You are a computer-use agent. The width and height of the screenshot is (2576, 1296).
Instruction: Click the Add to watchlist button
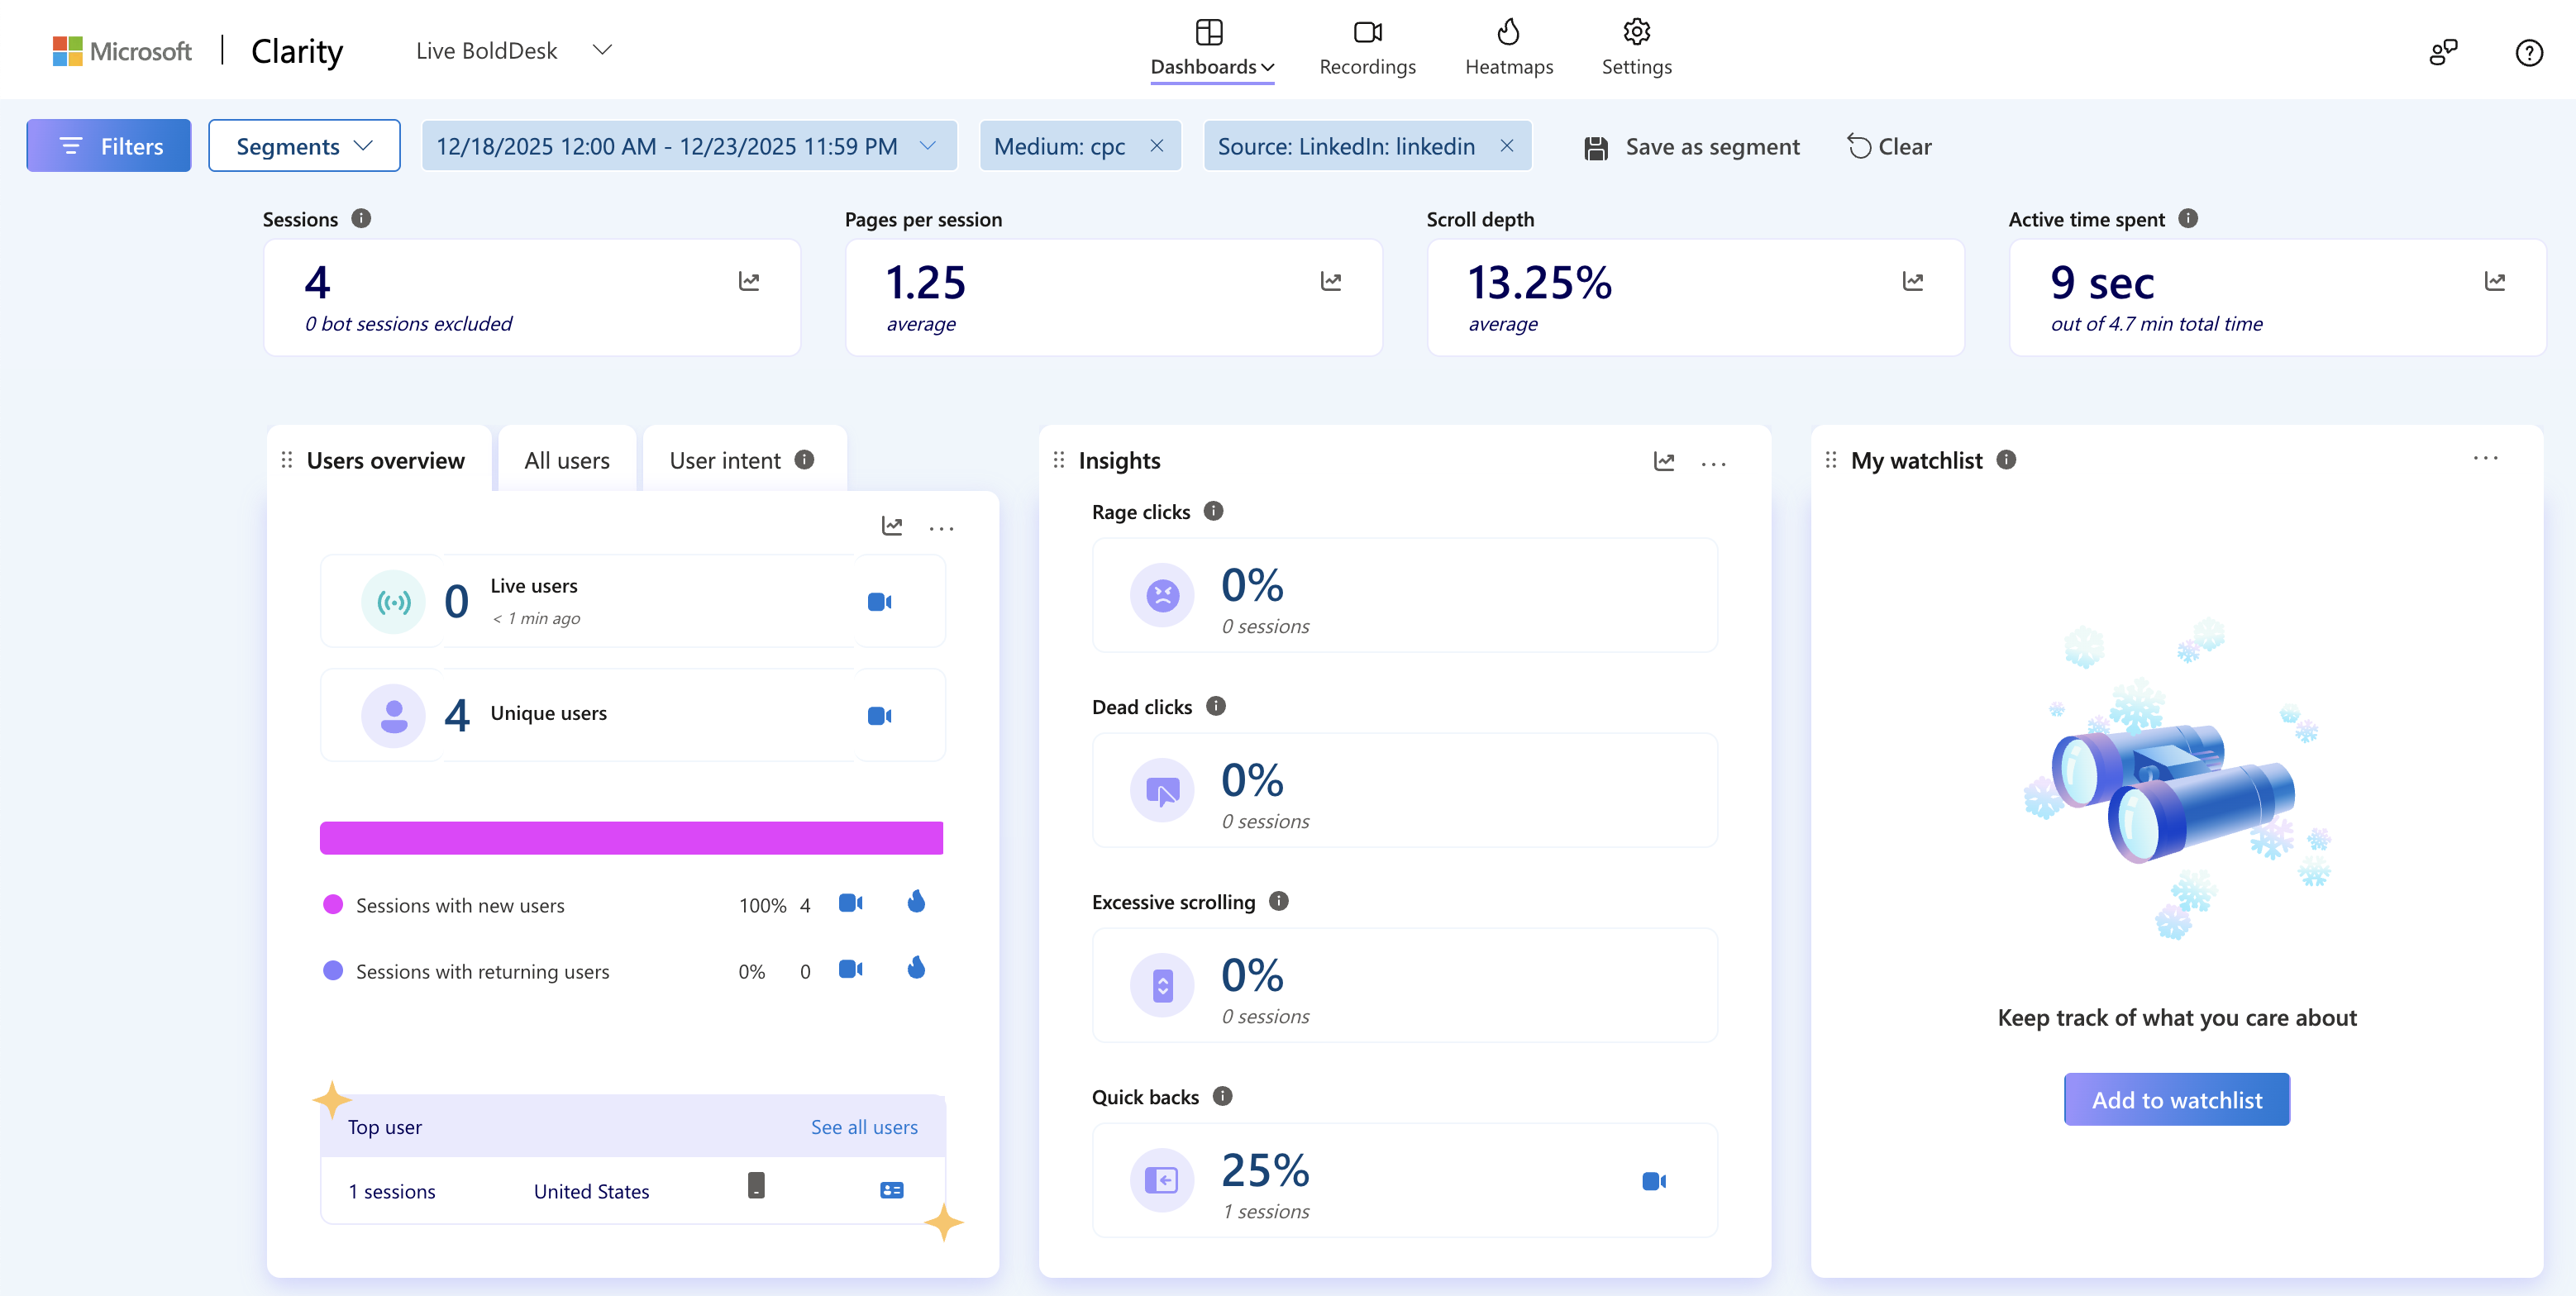tap(2176, 1100)
